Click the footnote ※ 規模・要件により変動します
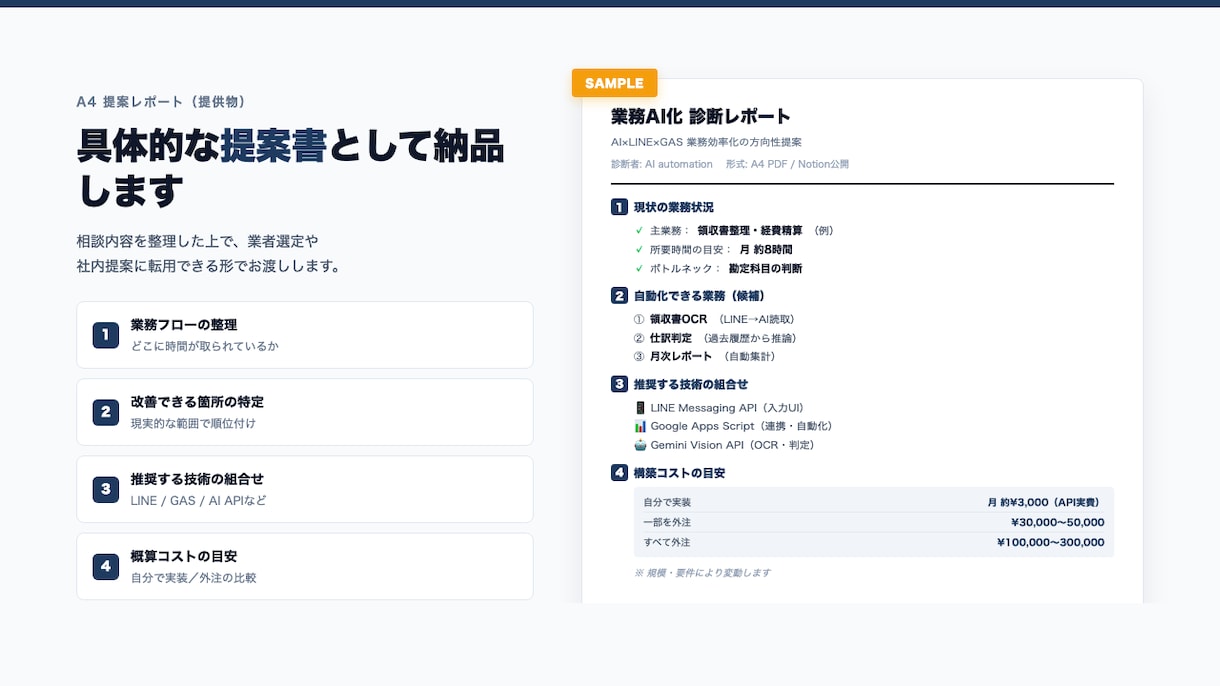Screen dimensions: 1220x686 pyautogui.click(x=702, y=573)
